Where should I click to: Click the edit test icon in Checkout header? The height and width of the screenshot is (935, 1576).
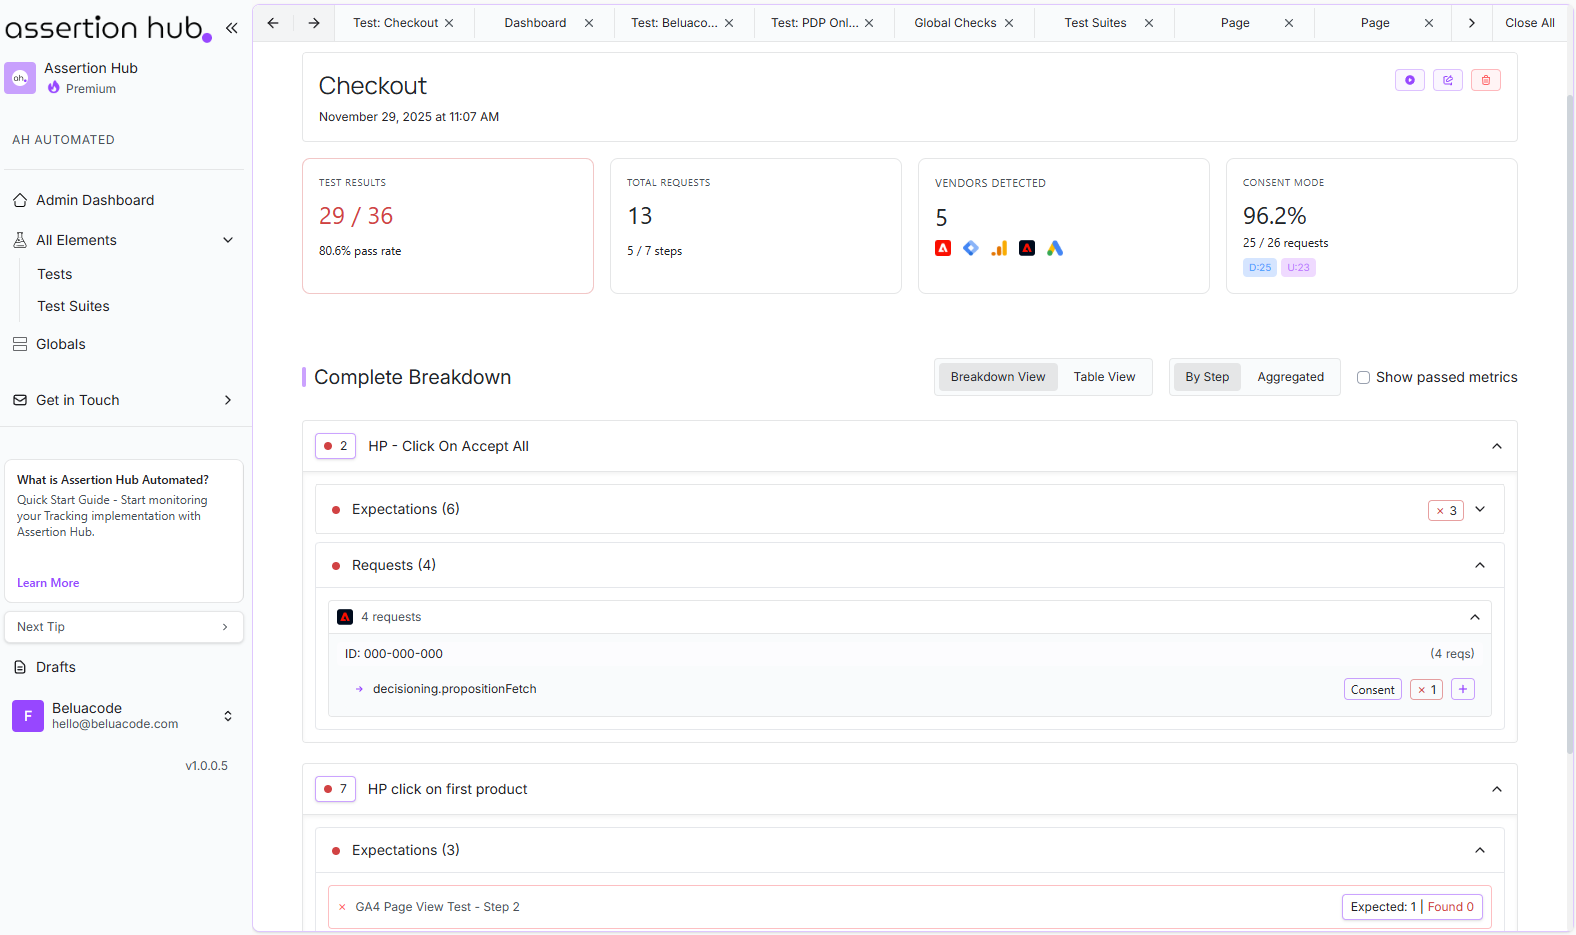point(1447,80)
